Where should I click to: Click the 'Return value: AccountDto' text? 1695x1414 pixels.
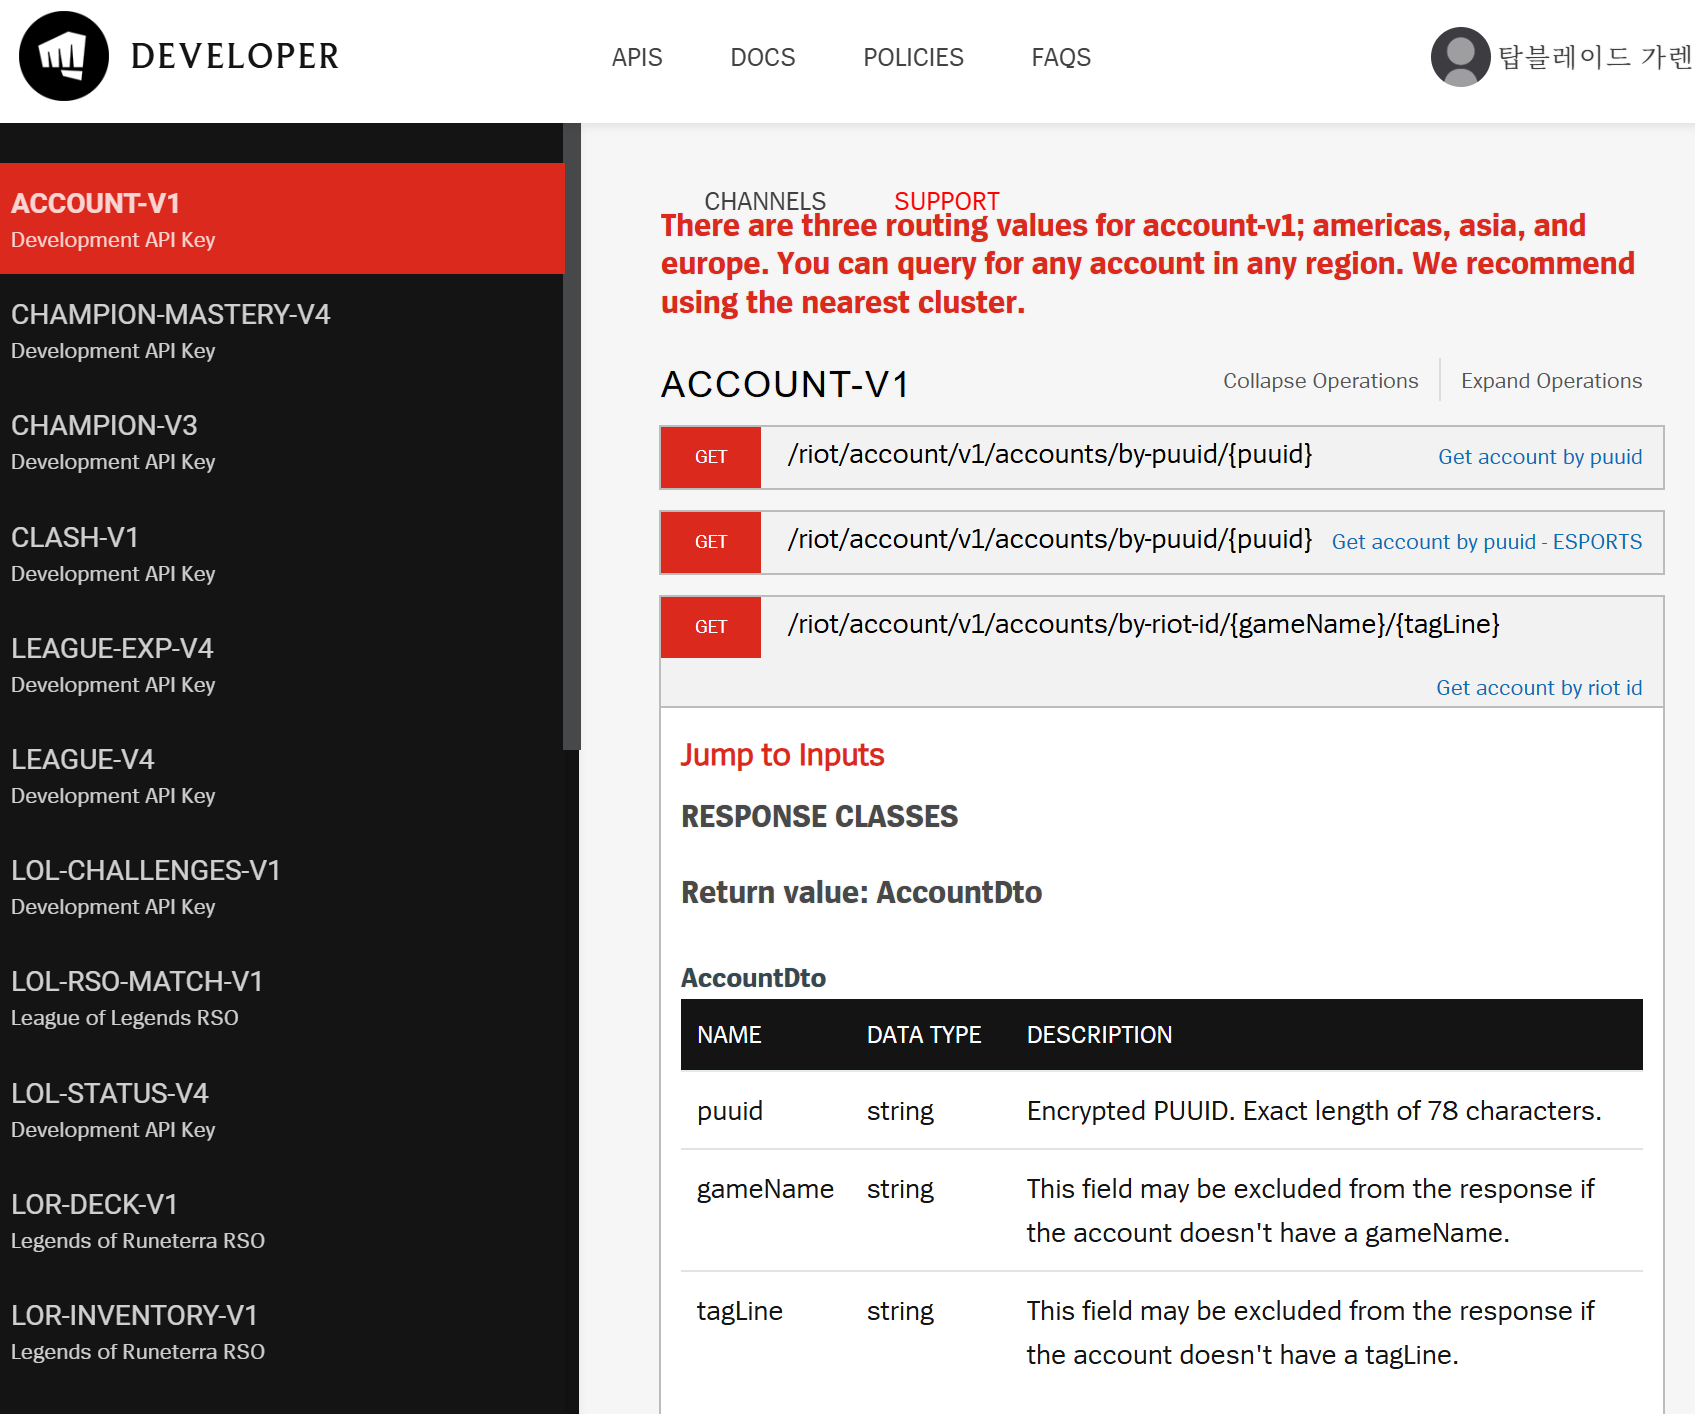[x=861, y=892]
